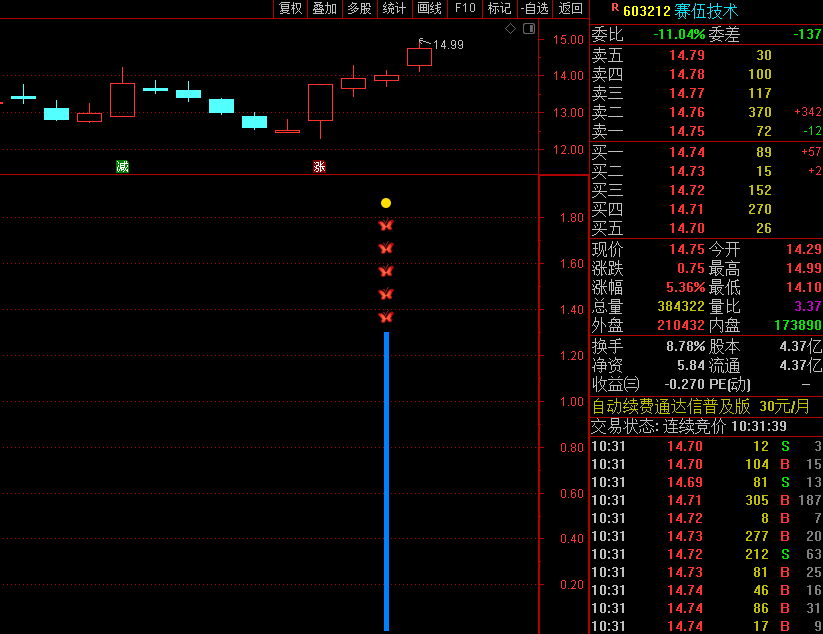823x634 pixels.
Task: Open the 多股 multi-stock view
Action: pos(359,9)
